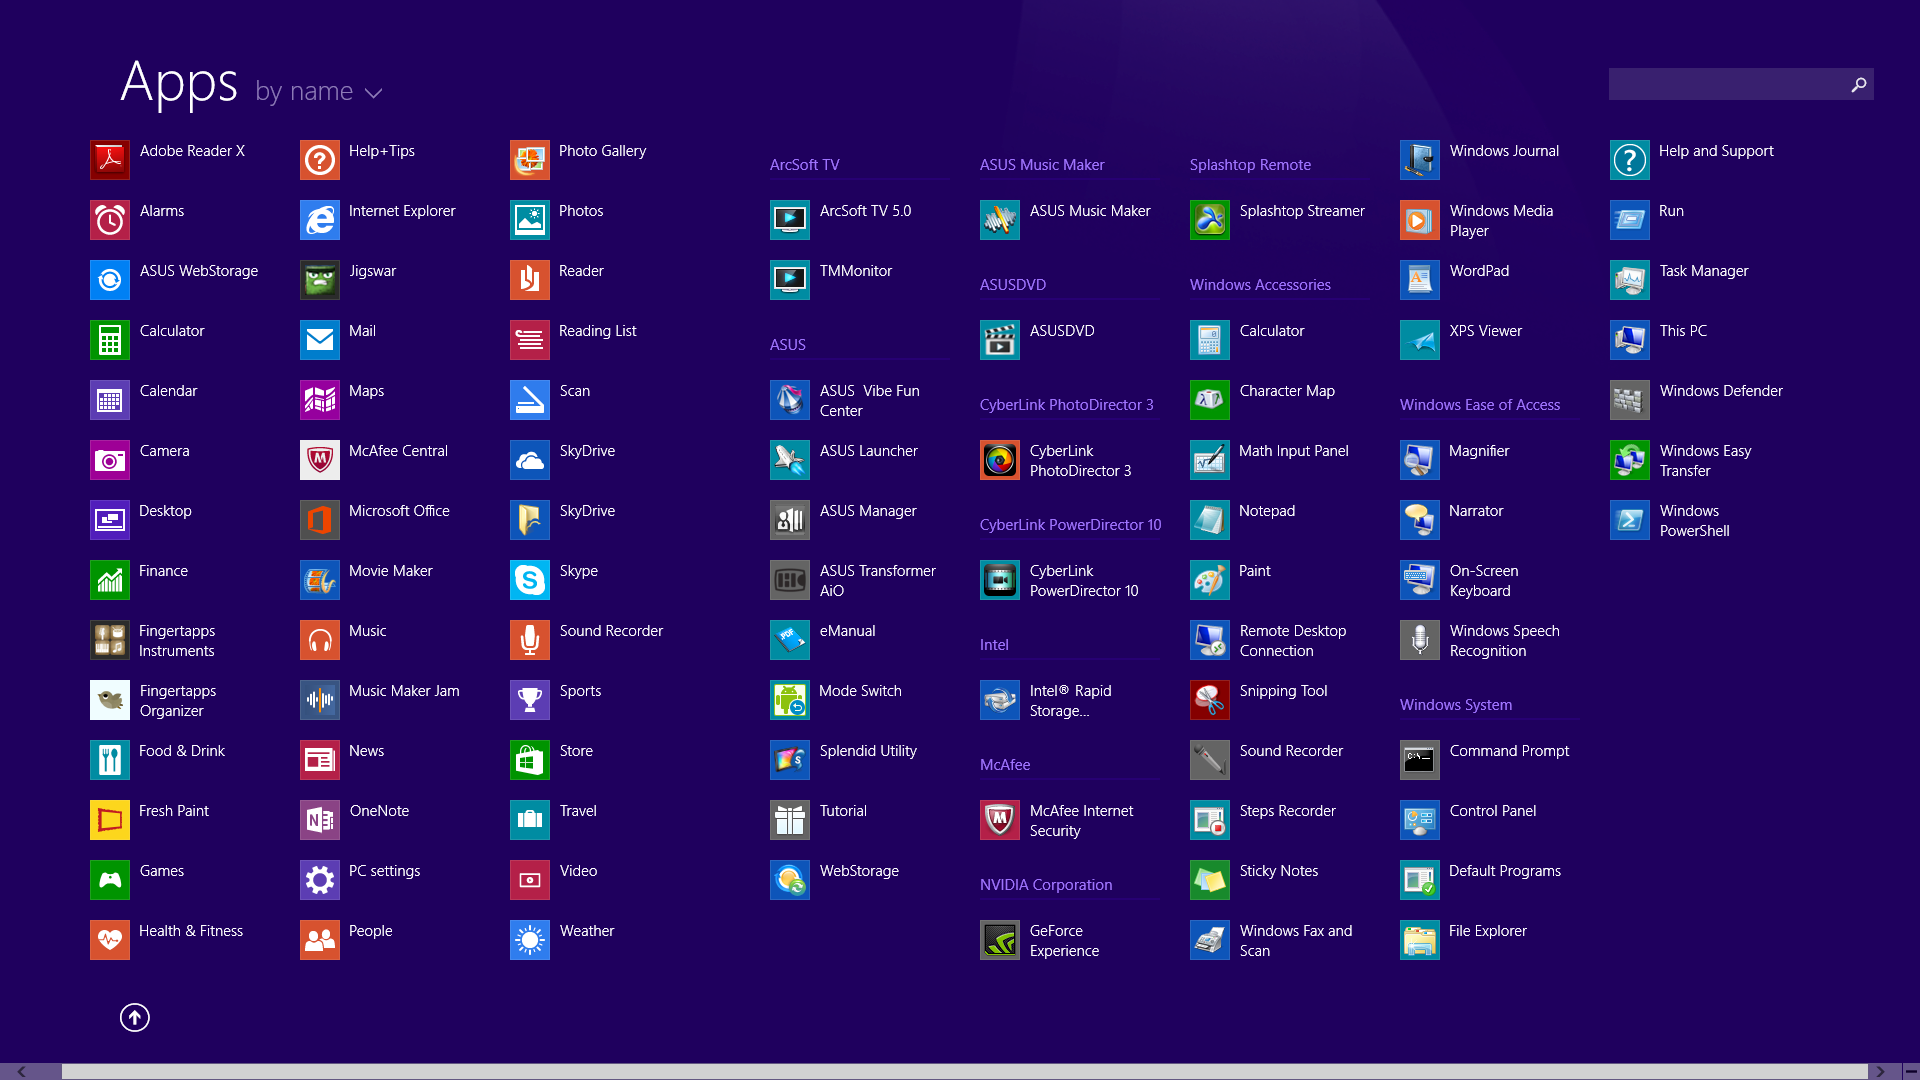Viewport: 1920px width, 1080px height.
Task: Select Windows System category heading
Action: [1455, 704]
